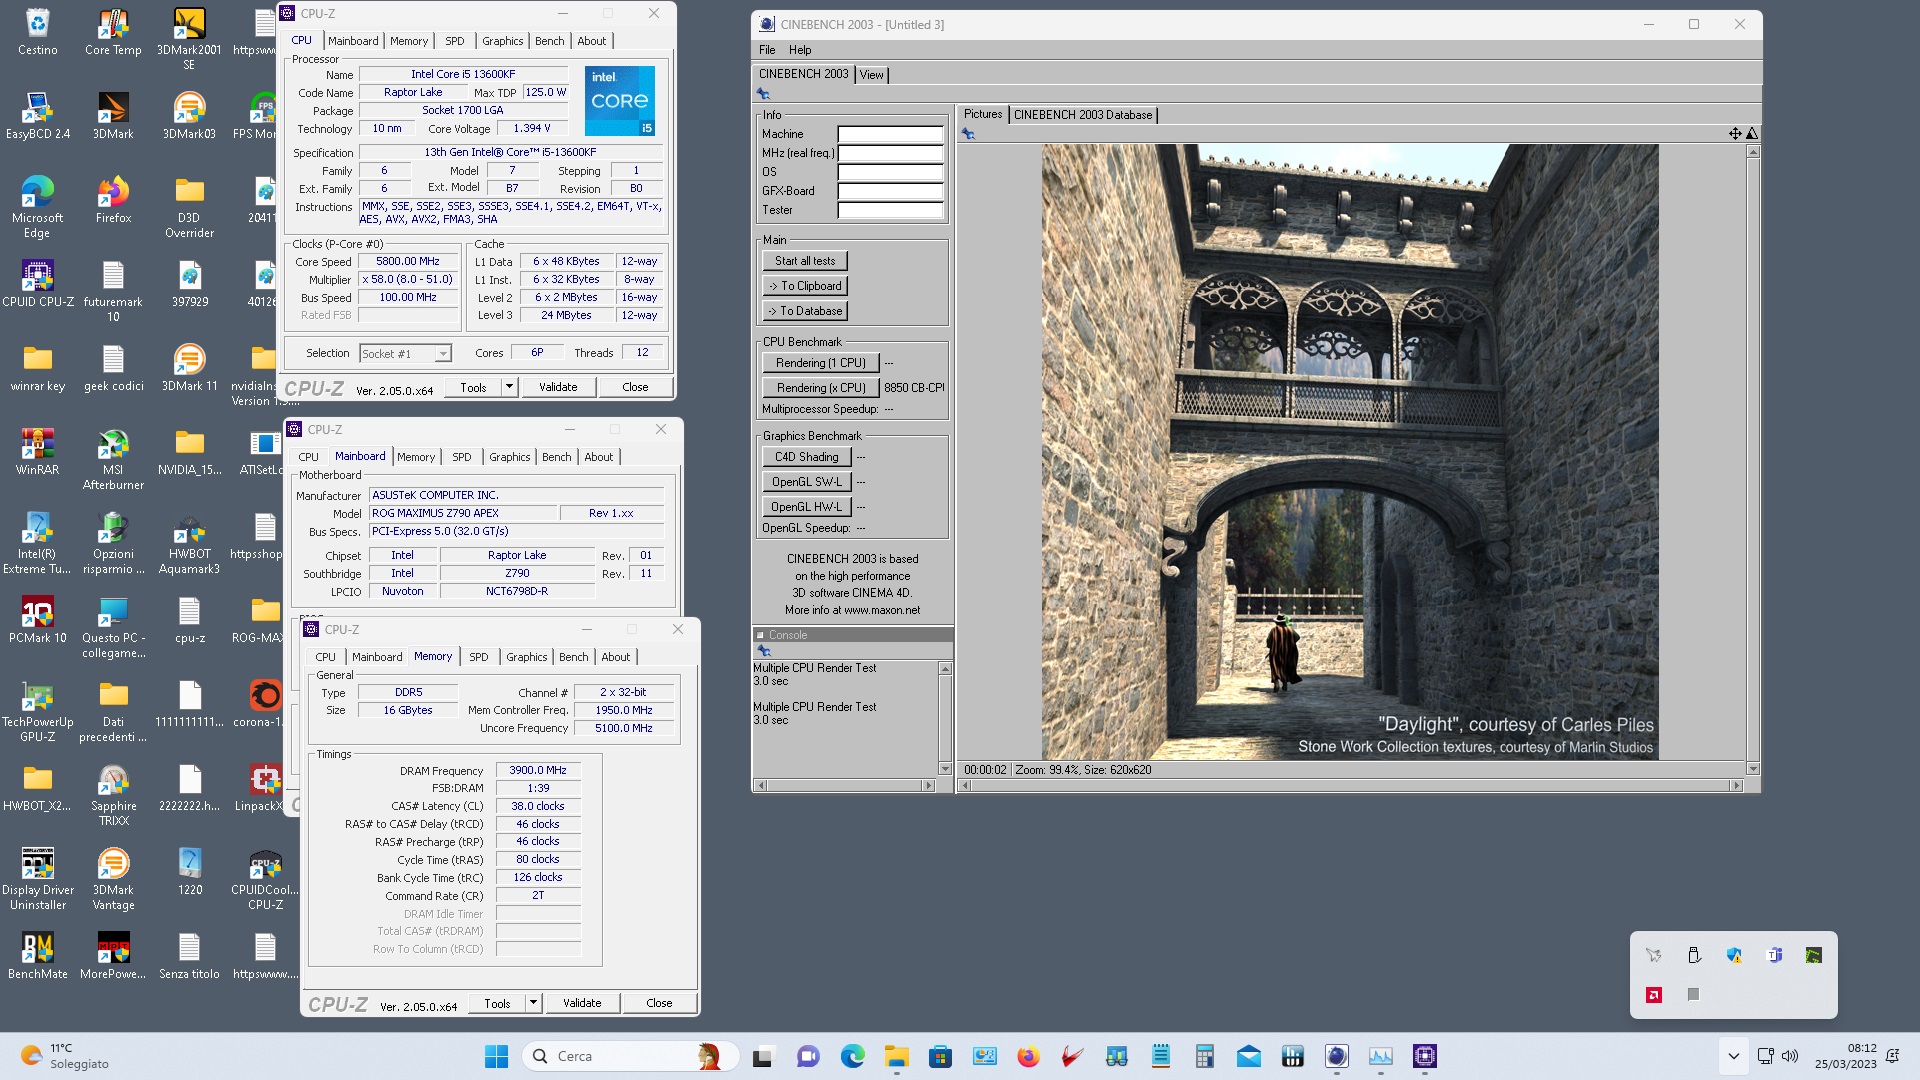Click Close in Memory CPU-Z window
Viewport: 1920px width, 1080px height.
tap(659, 1003)
